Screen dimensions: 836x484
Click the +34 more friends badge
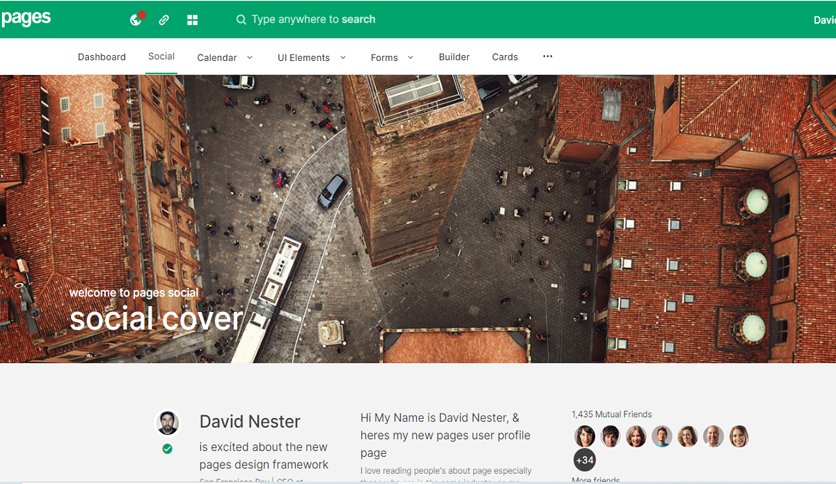coord(585,460)
